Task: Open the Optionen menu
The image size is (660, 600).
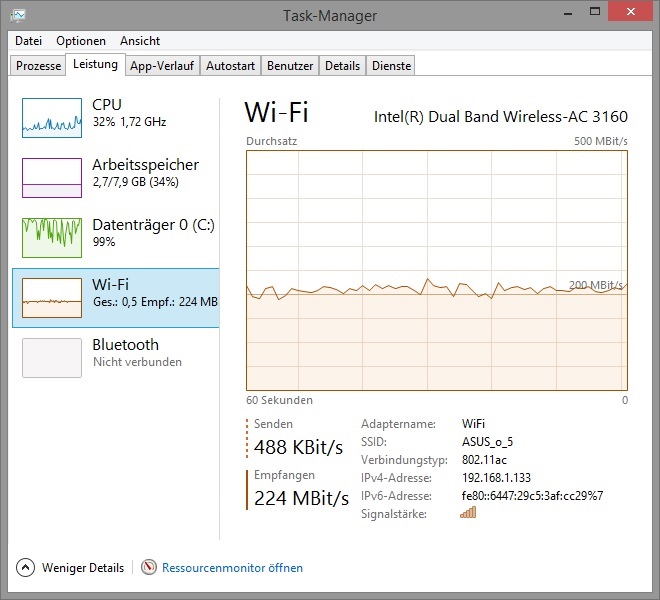Action: [81, 41]
